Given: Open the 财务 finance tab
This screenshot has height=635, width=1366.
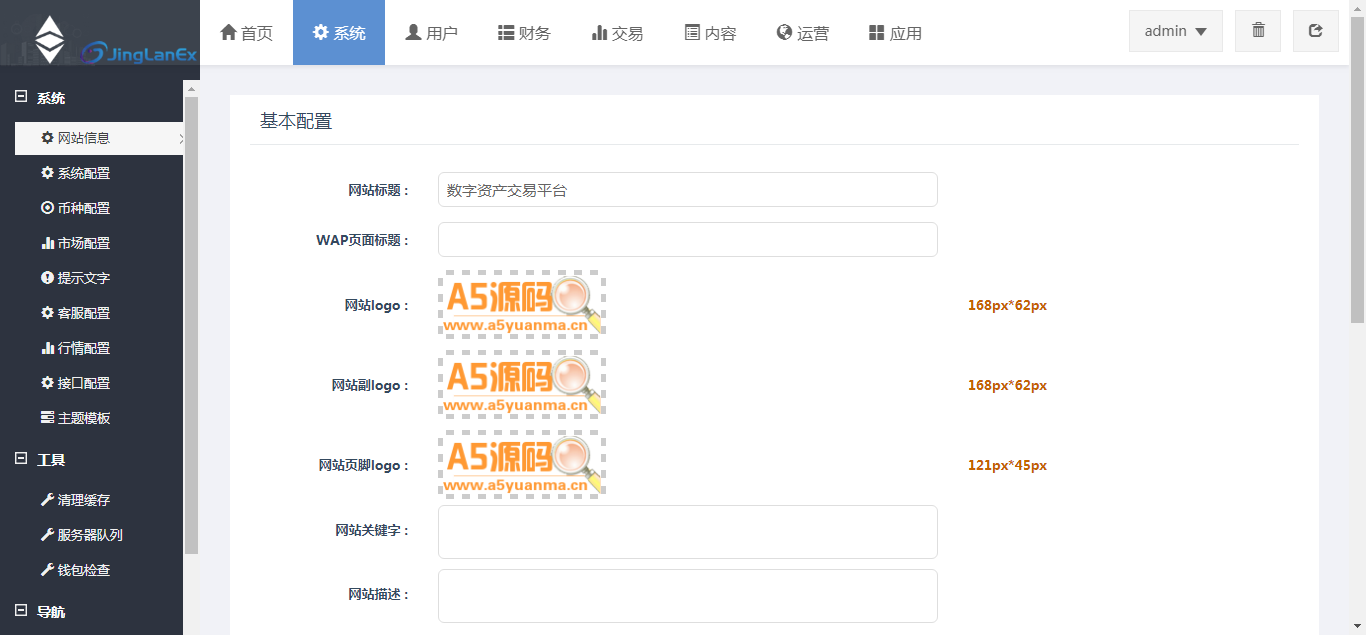Looking at the screenshot, I should pyautogui.click(x=524, y=33).
